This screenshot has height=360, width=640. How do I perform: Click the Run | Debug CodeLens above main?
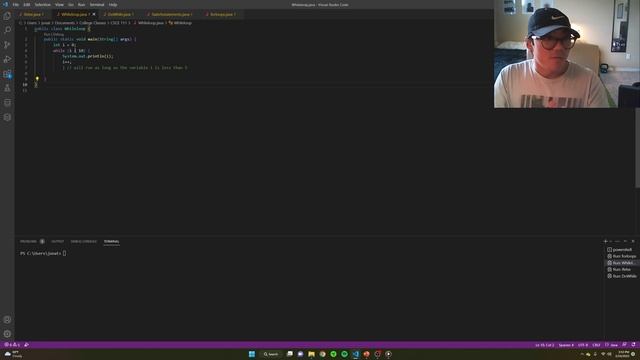(53, 34)
